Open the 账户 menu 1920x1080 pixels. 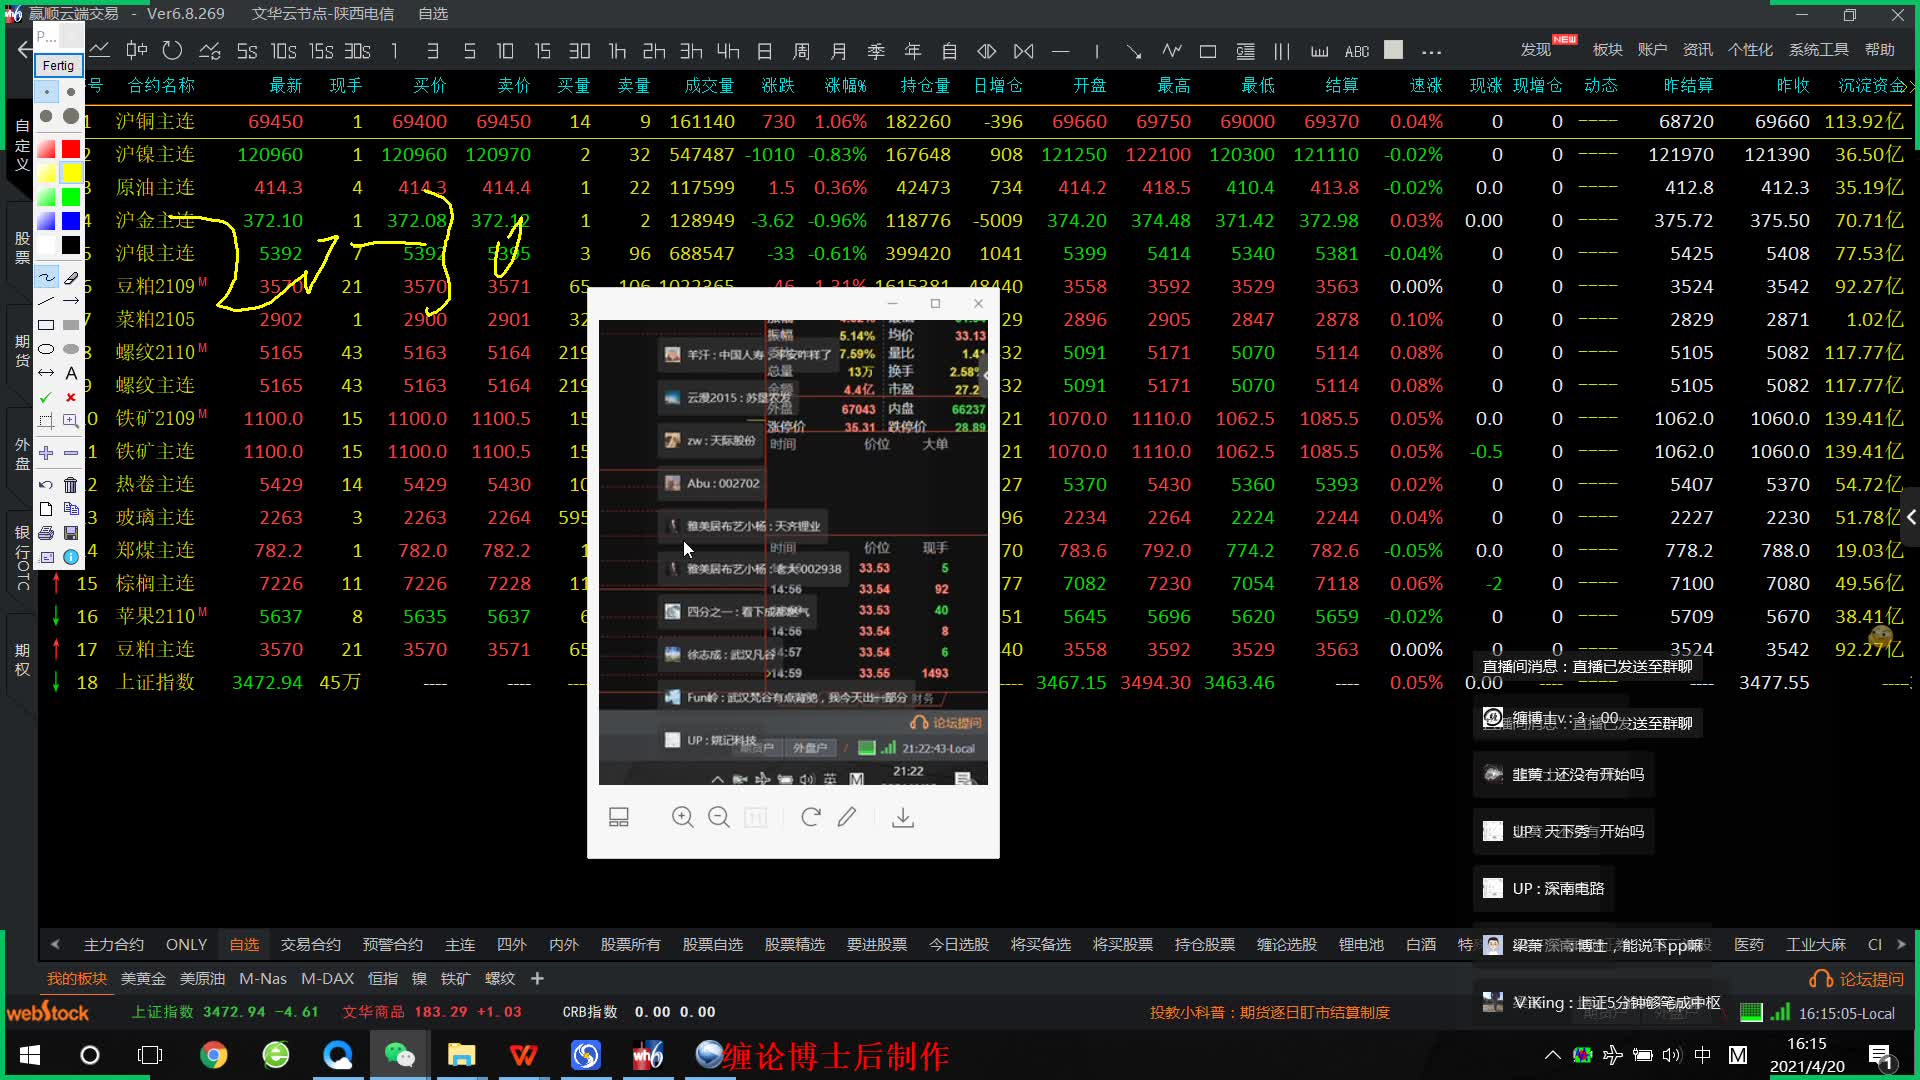(1652, 49)
